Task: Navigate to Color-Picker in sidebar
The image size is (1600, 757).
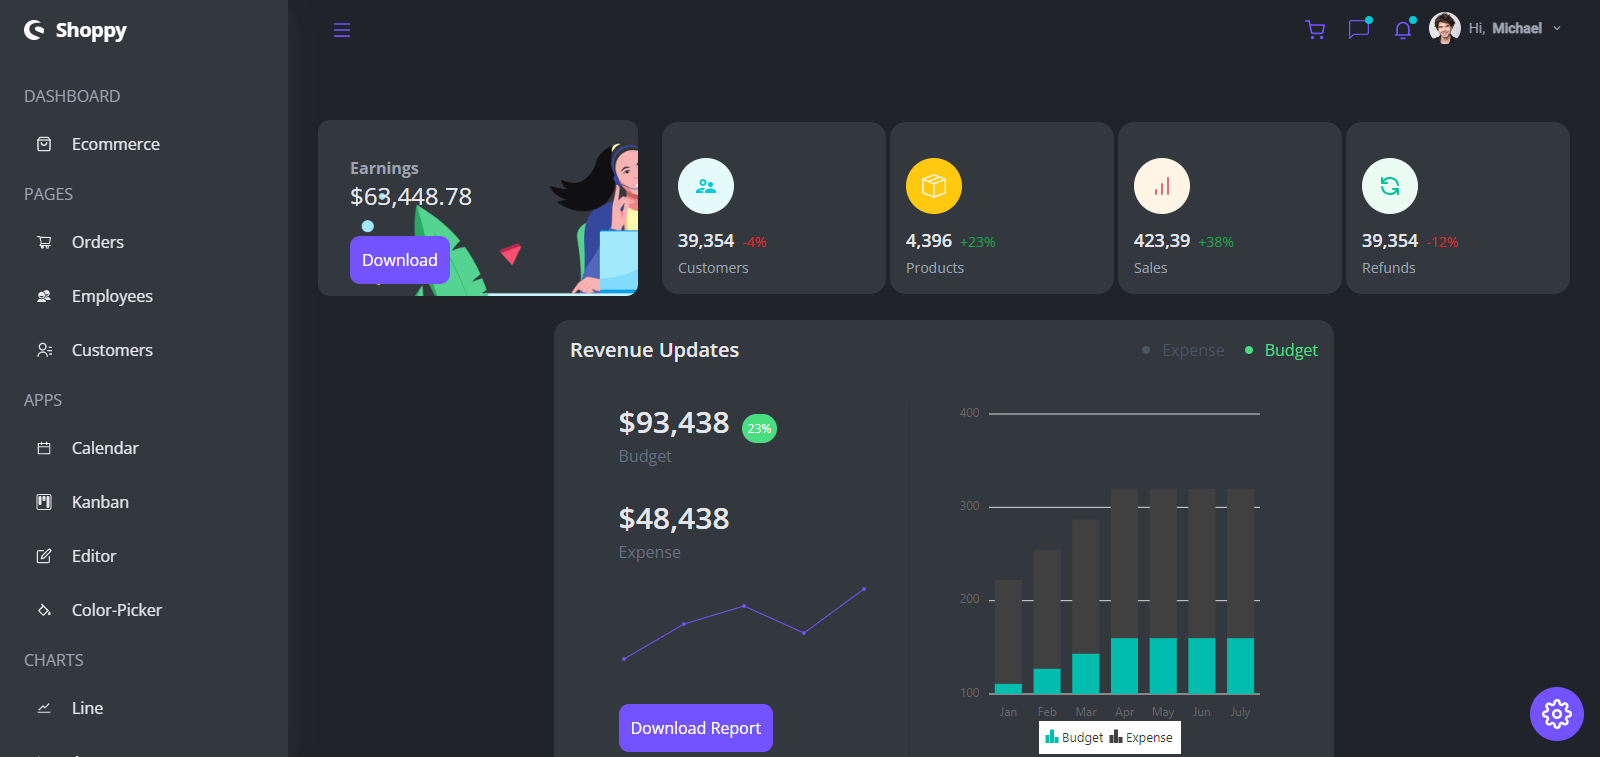Action: click(x=116, y=610)
